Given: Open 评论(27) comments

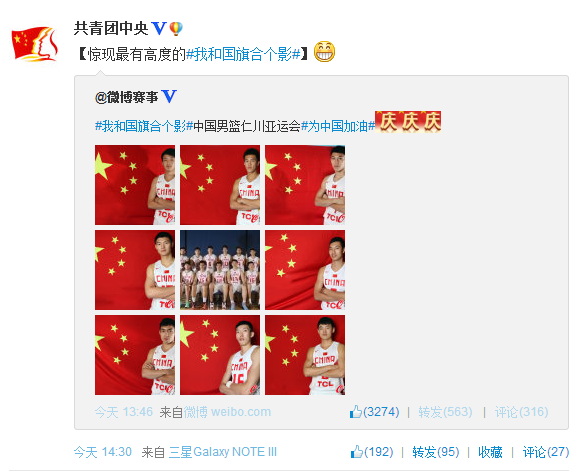Looking at the screenshot, I should click(x=545, y=452).
